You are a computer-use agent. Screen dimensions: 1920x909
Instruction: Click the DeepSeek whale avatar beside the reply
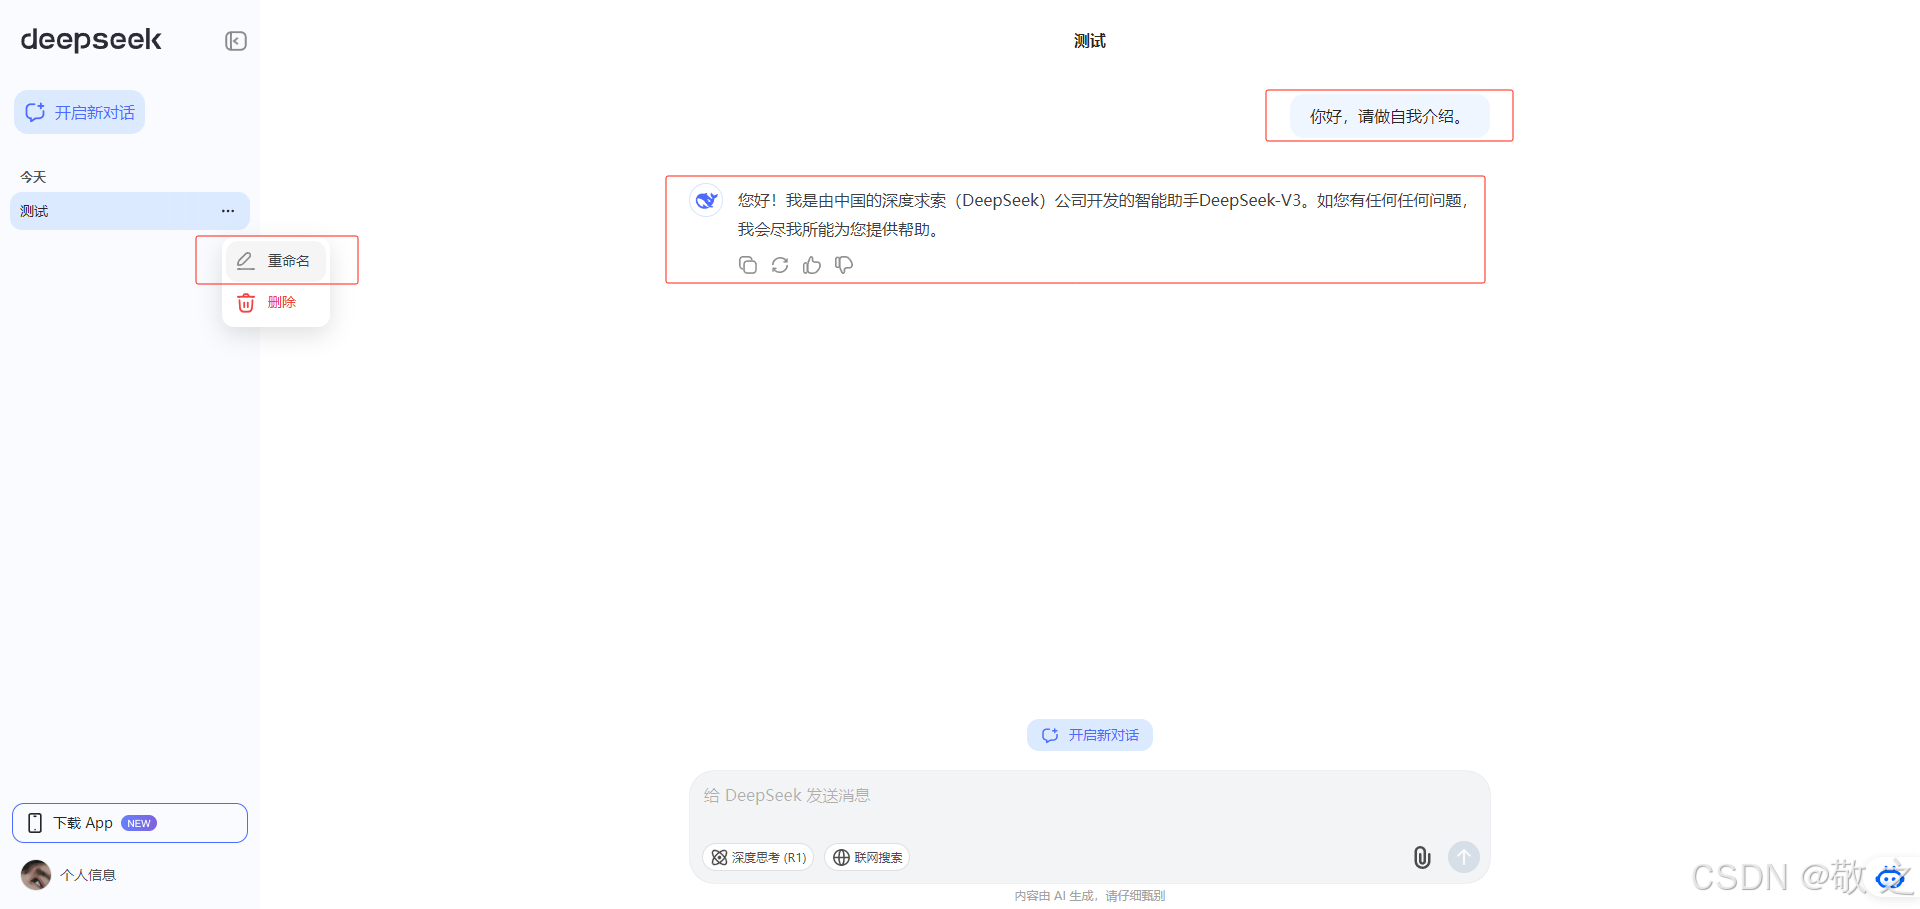(x=706, y=200)
